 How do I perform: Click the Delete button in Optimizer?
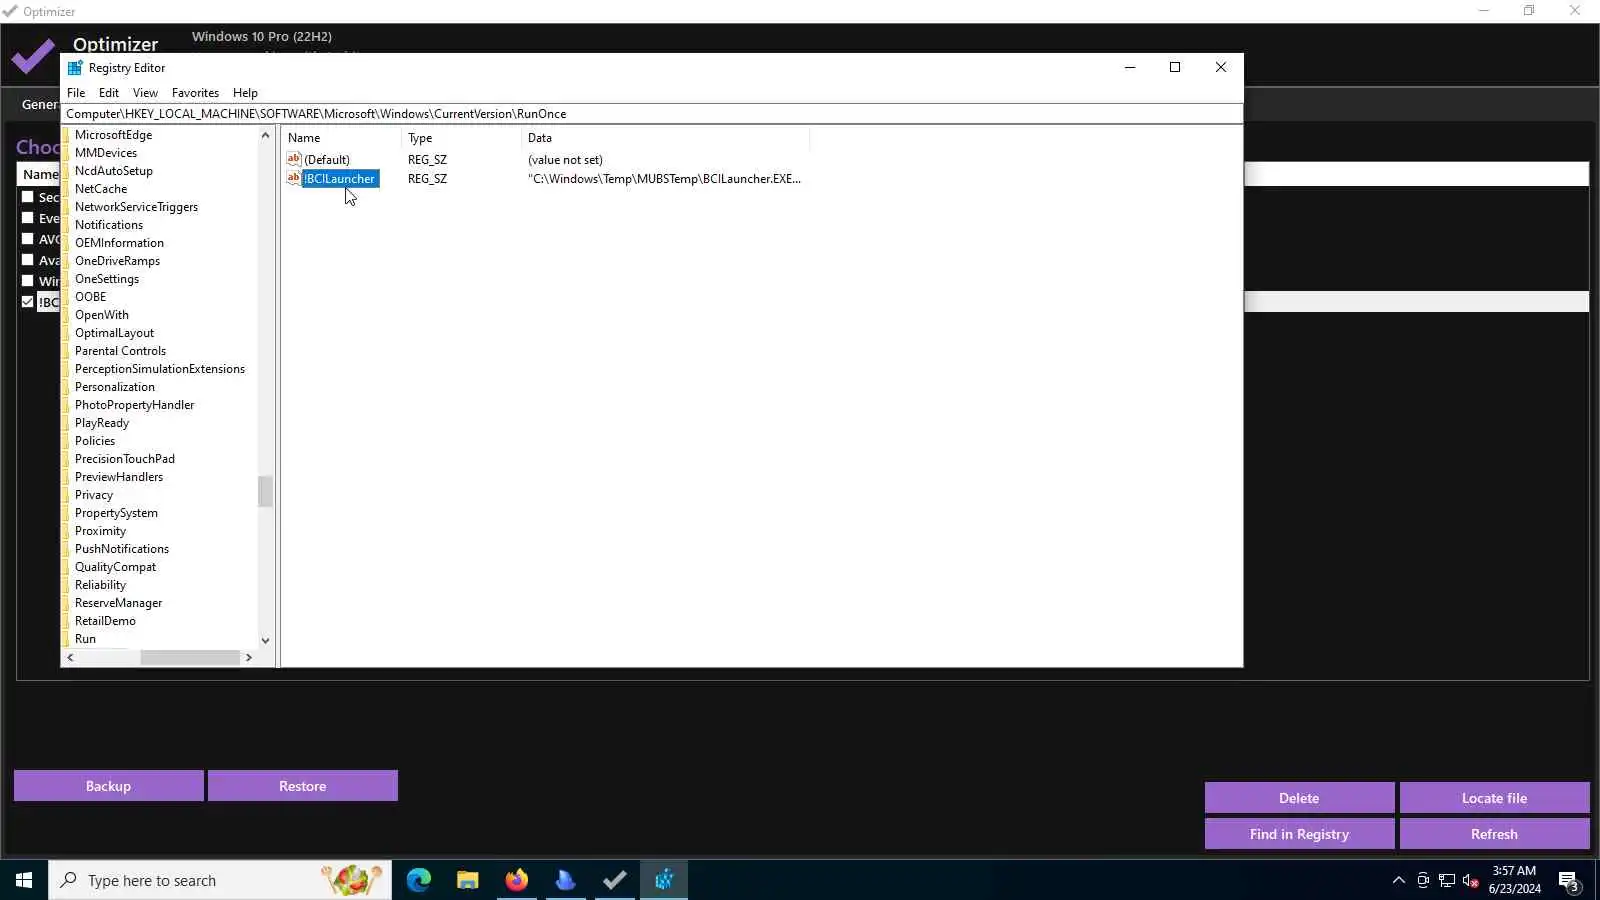point(1299,798)
